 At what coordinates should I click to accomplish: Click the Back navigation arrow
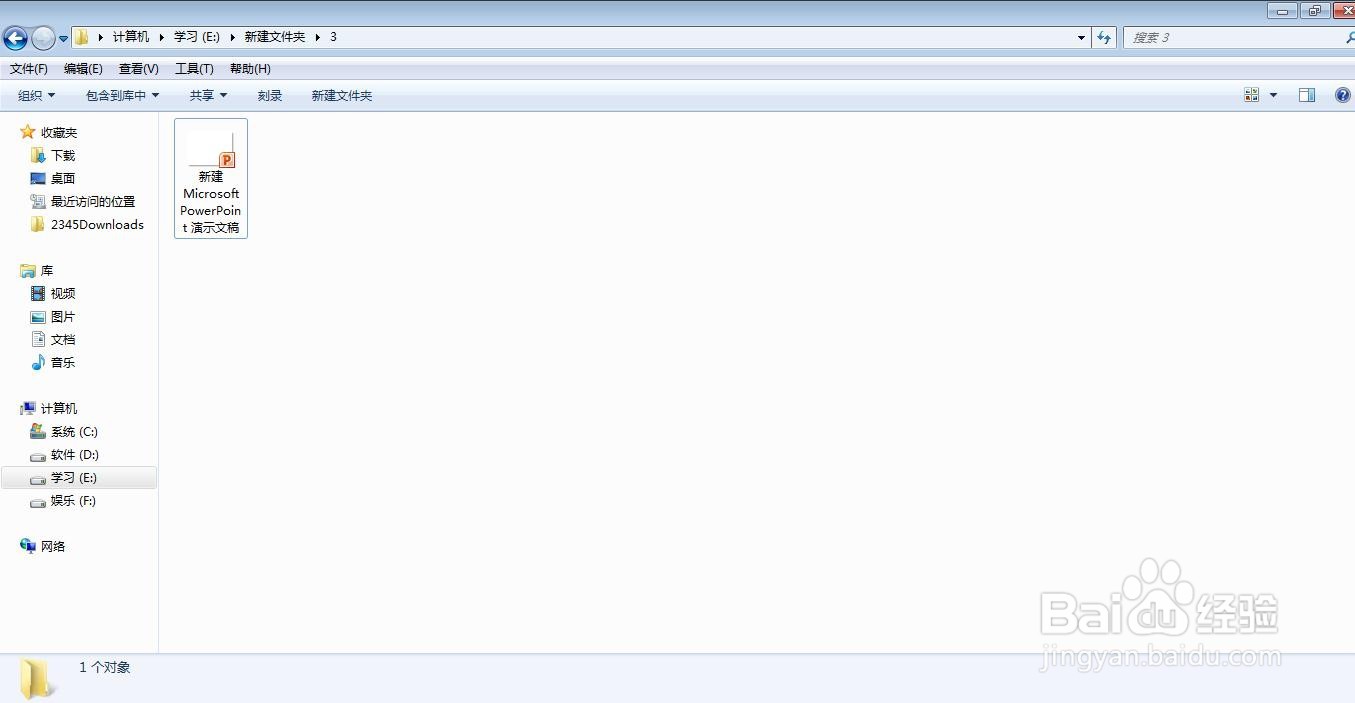click(x=15, y=38)
